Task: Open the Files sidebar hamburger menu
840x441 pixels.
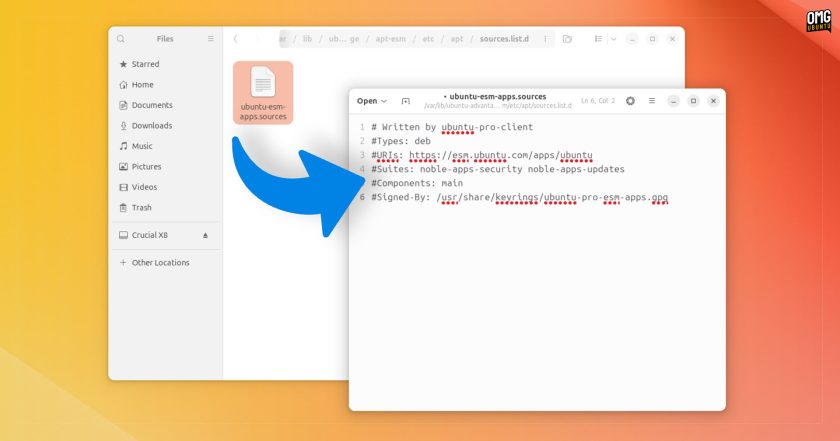Action: coord(211,39)
